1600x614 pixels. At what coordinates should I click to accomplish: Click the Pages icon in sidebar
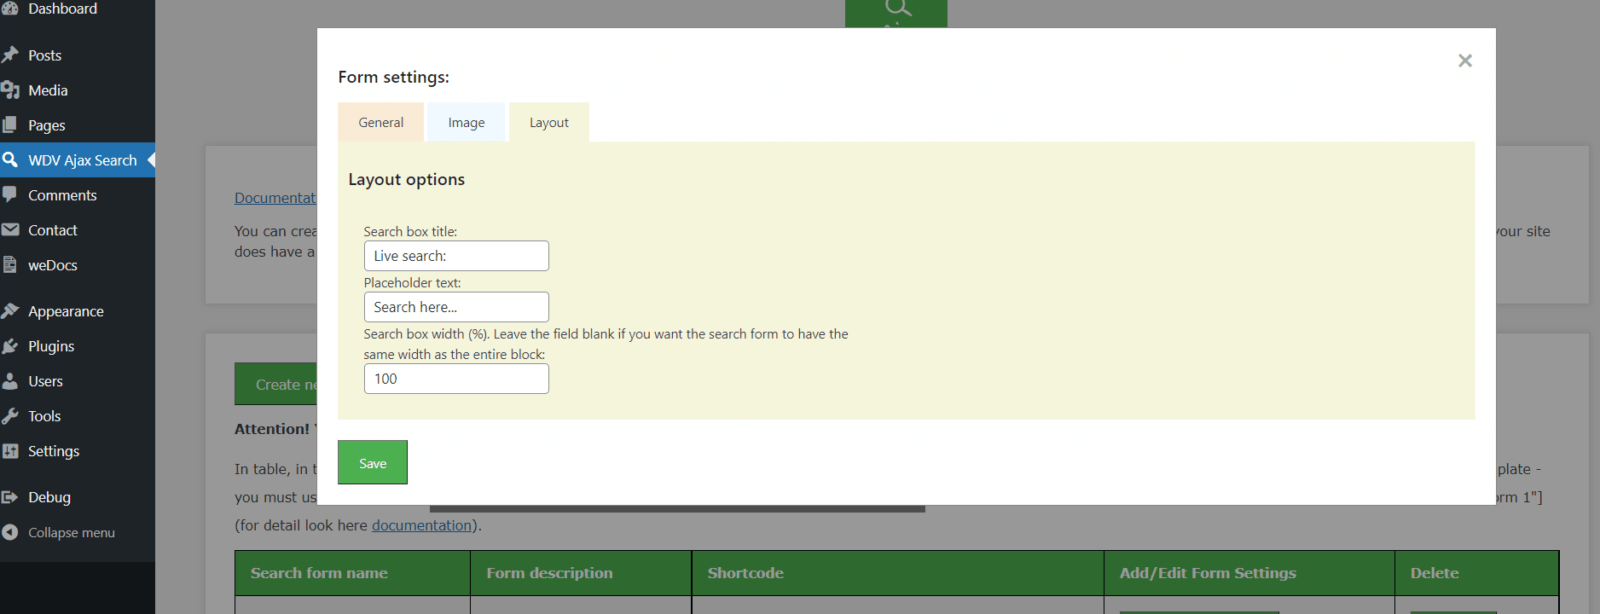pos(11,125)
